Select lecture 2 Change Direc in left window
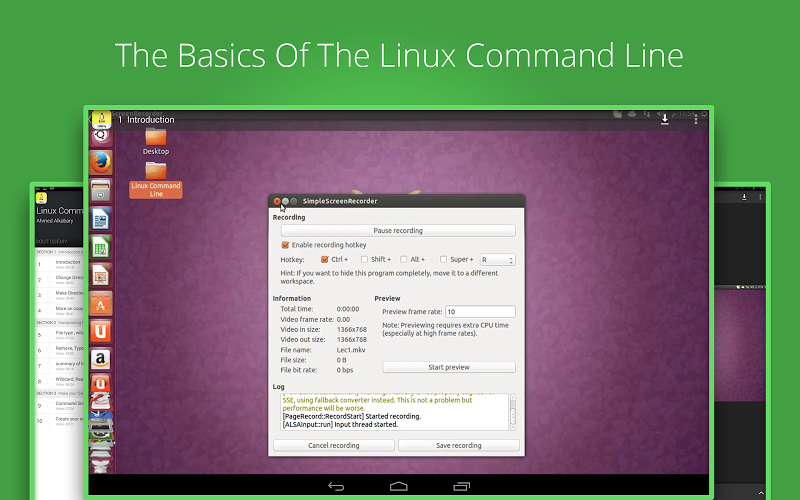The height and width of the screenshot is (500, 800). (59, 279)
